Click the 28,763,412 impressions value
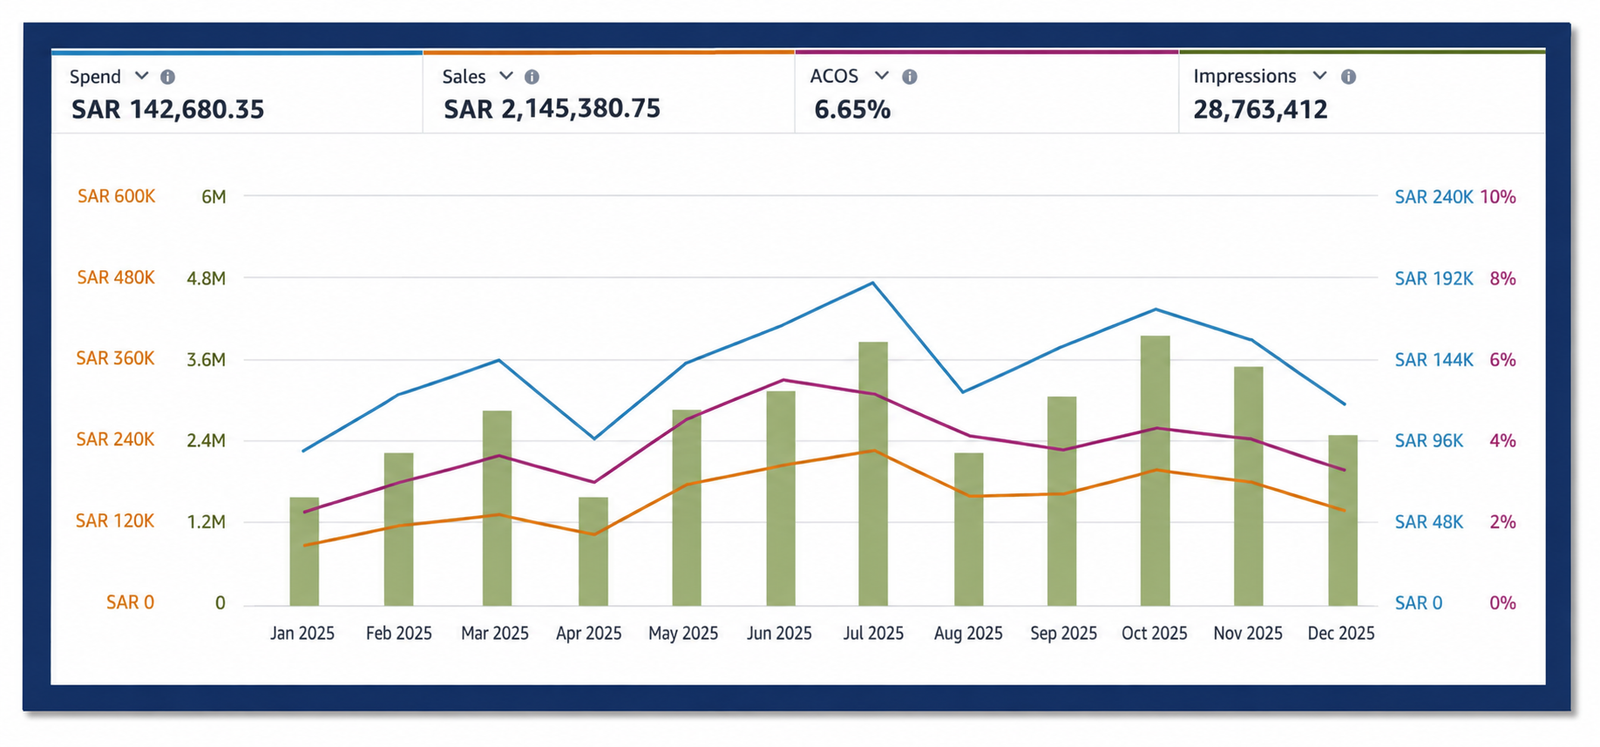 [1260, 110]
